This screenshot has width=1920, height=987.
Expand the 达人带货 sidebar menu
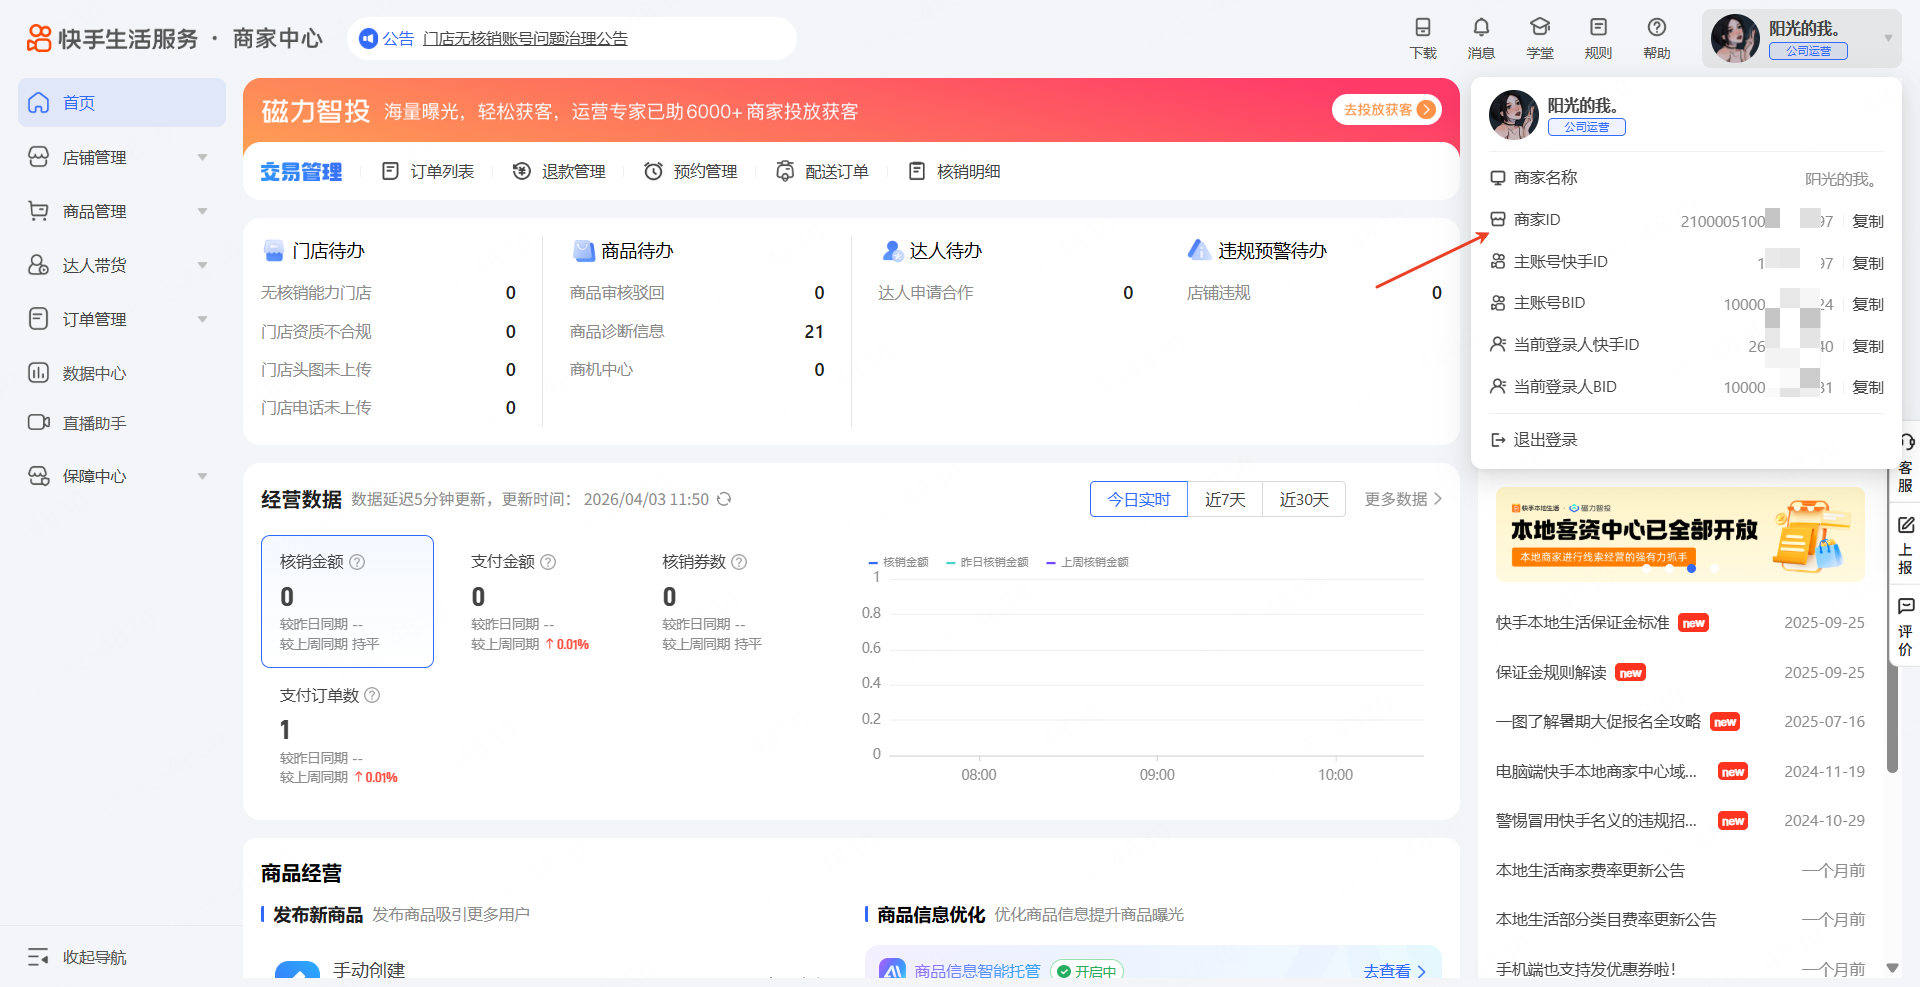coord(203,265)
